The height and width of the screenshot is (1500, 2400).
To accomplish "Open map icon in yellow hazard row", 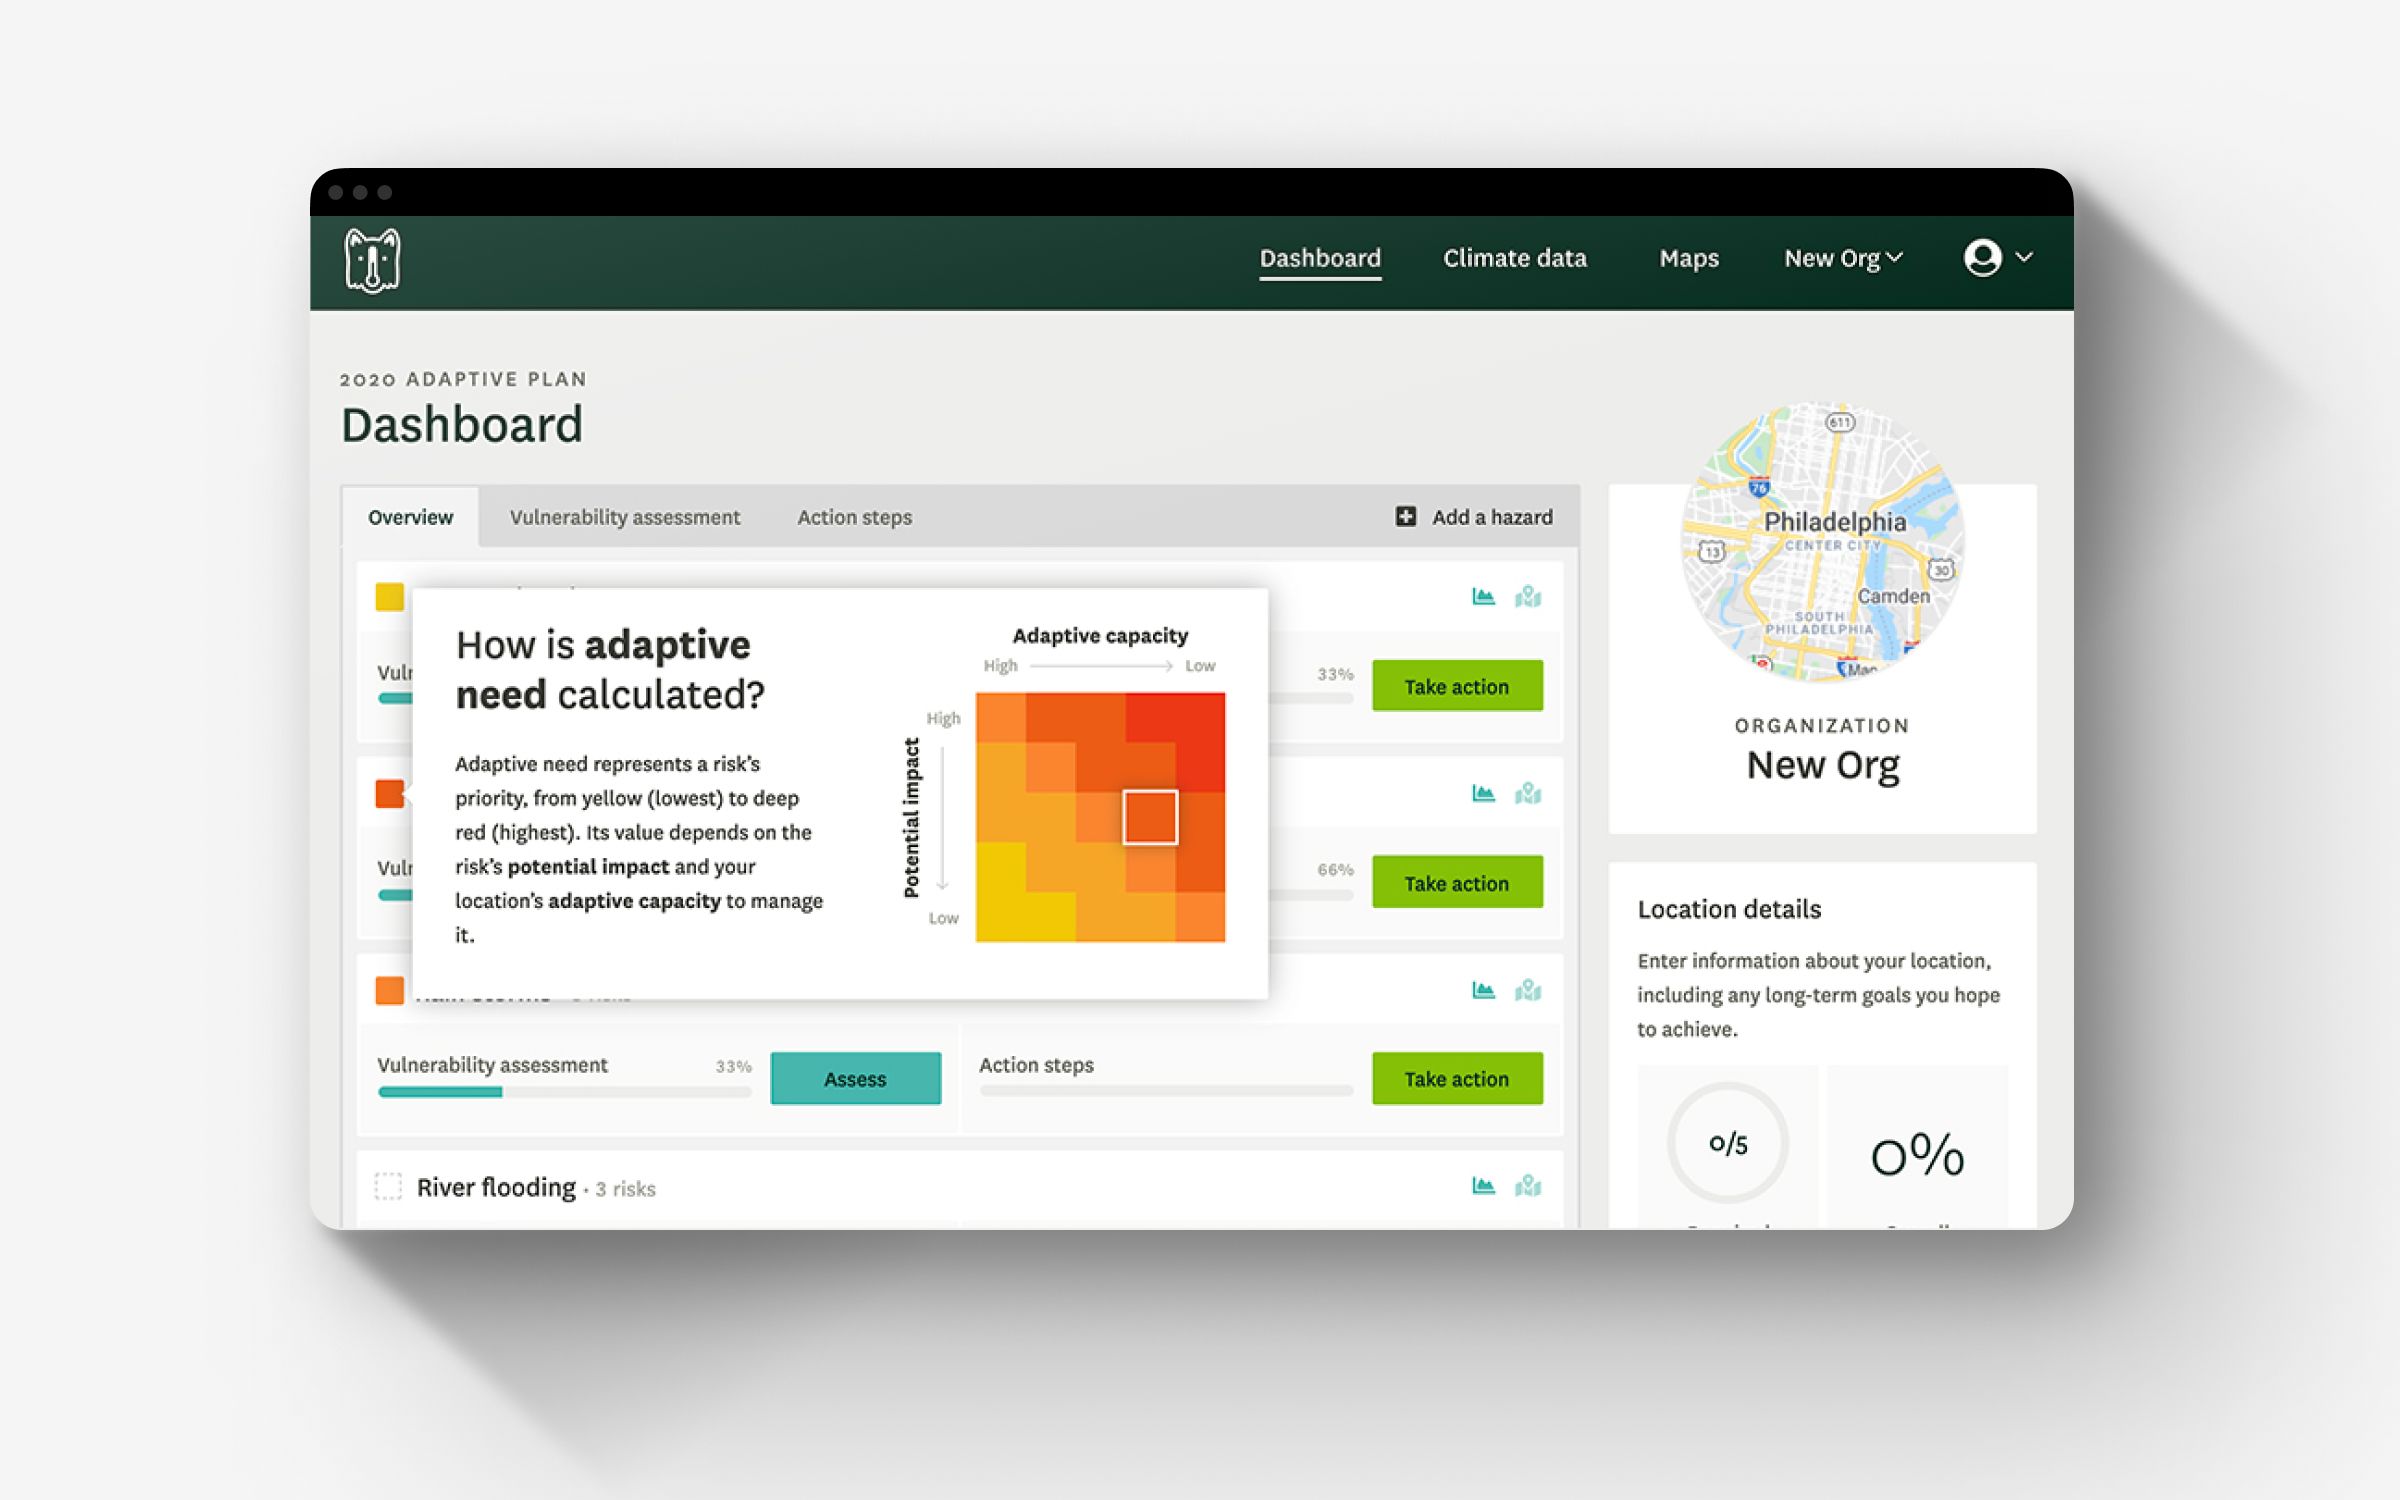I will (1528, 597).
